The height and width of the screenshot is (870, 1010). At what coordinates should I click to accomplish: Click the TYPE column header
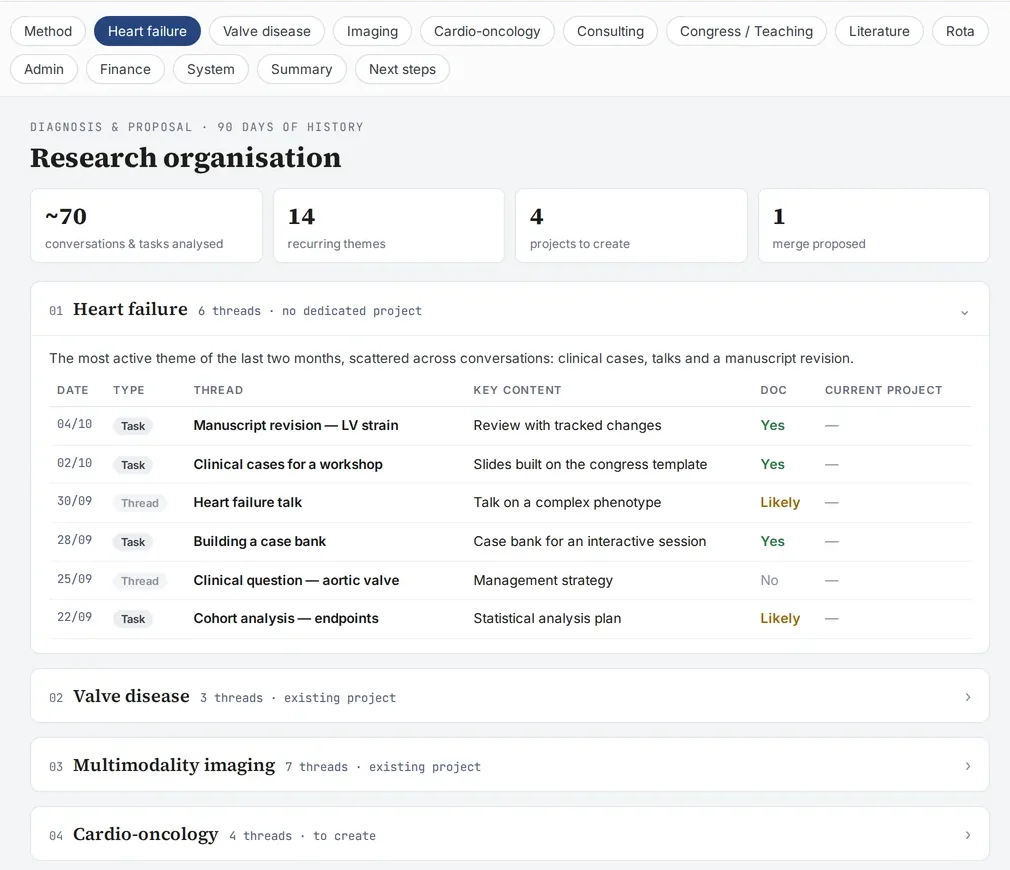pos(129,390)
